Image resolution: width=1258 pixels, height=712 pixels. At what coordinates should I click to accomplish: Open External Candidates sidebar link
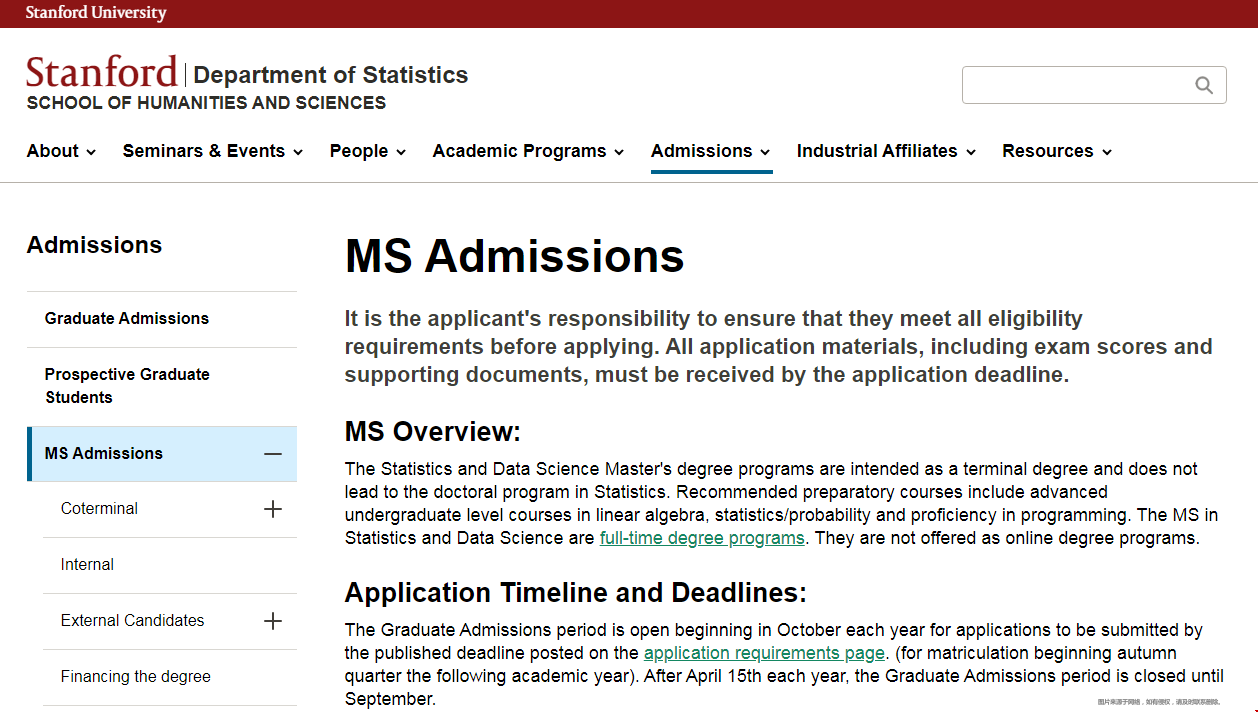[132, 621]
